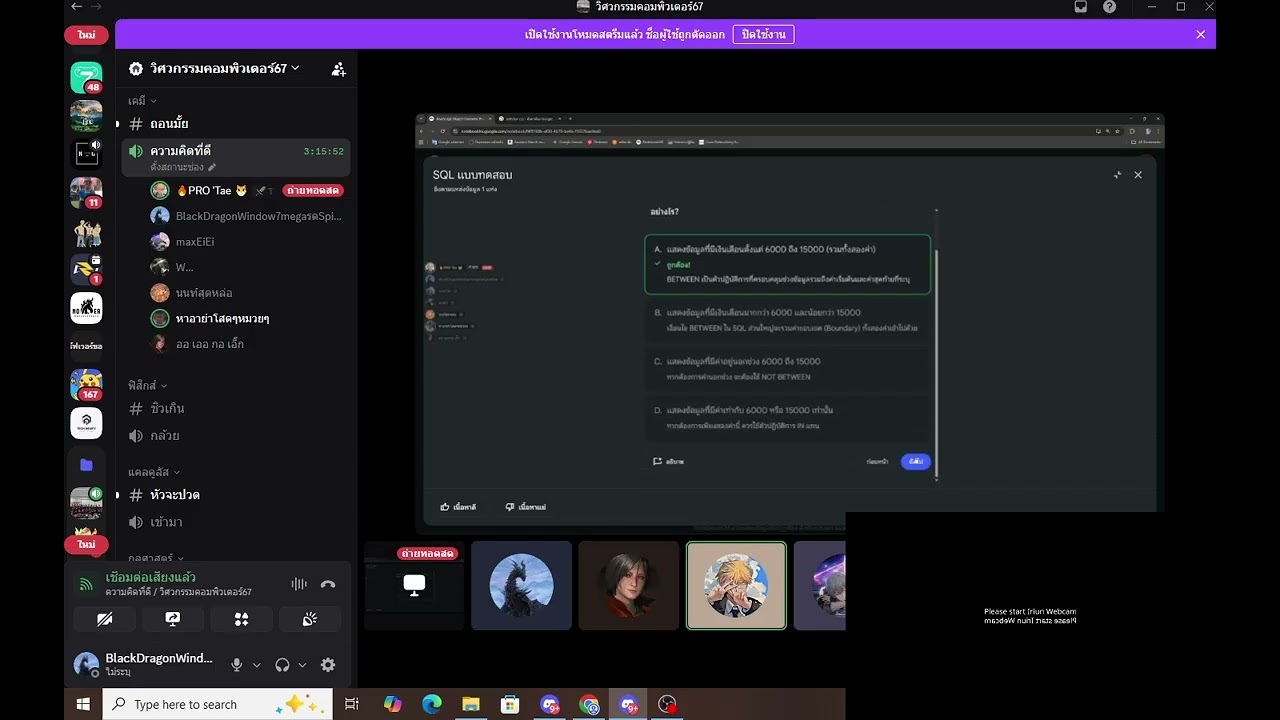
Task: Open Microsoft Edge from the taskbar
Action: click(x=432, y=704)
